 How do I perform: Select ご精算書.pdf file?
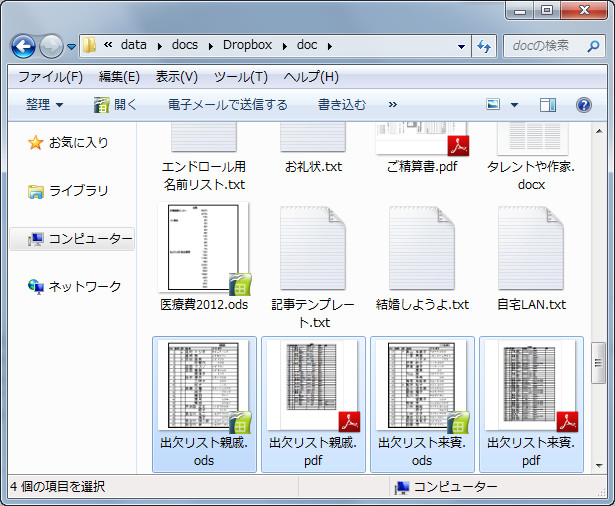pyautogui.click(x=422, y=149)
